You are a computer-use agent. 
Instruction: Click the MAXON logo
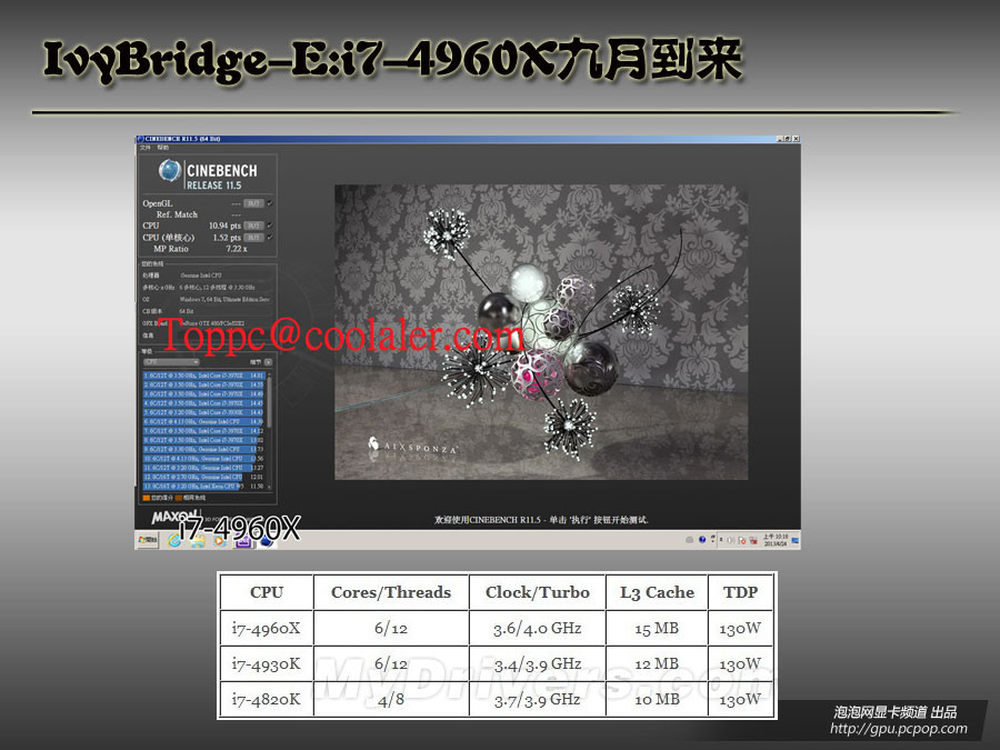click(173, 516)
